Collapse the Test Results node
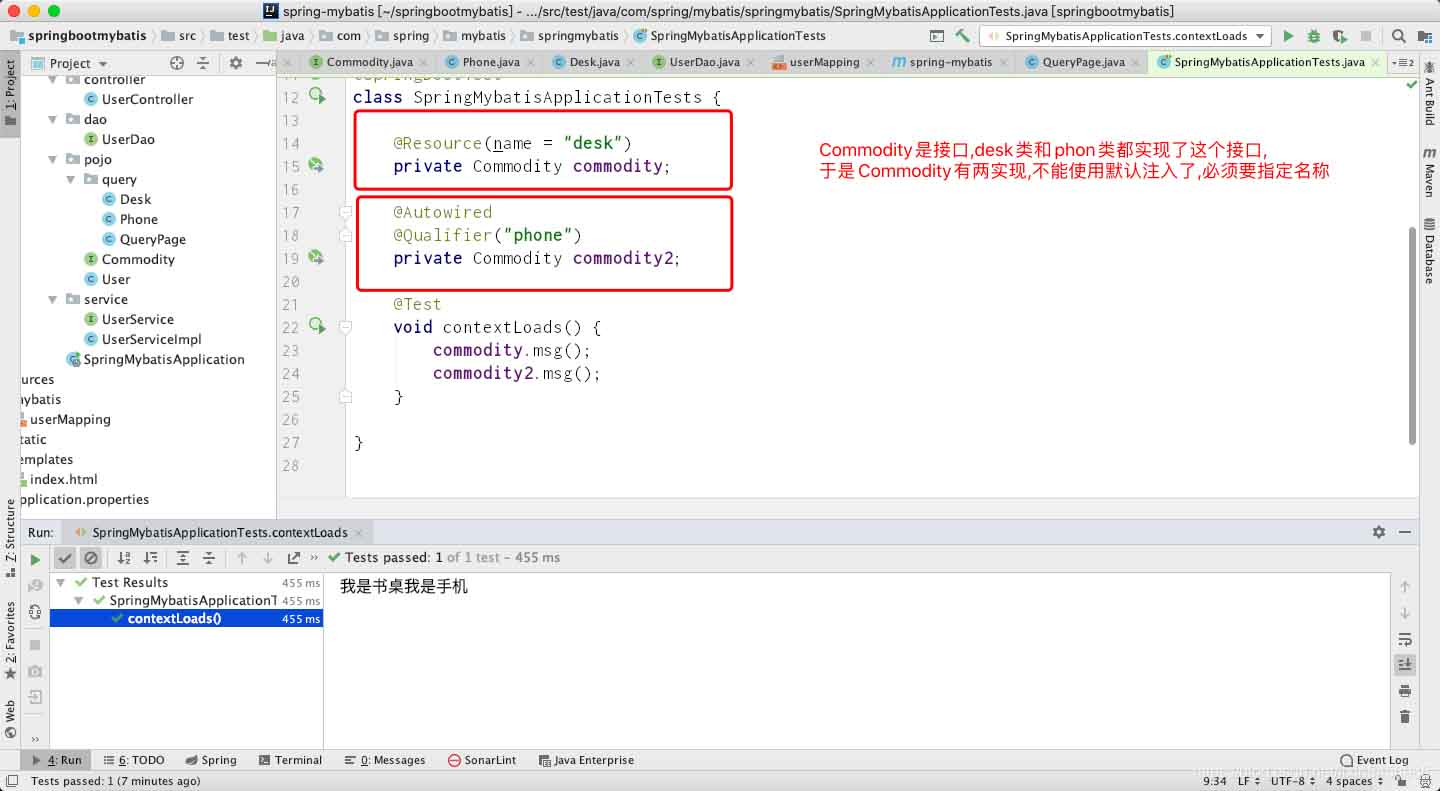The height and width of the screenshot is (791, 1440). 62,582
